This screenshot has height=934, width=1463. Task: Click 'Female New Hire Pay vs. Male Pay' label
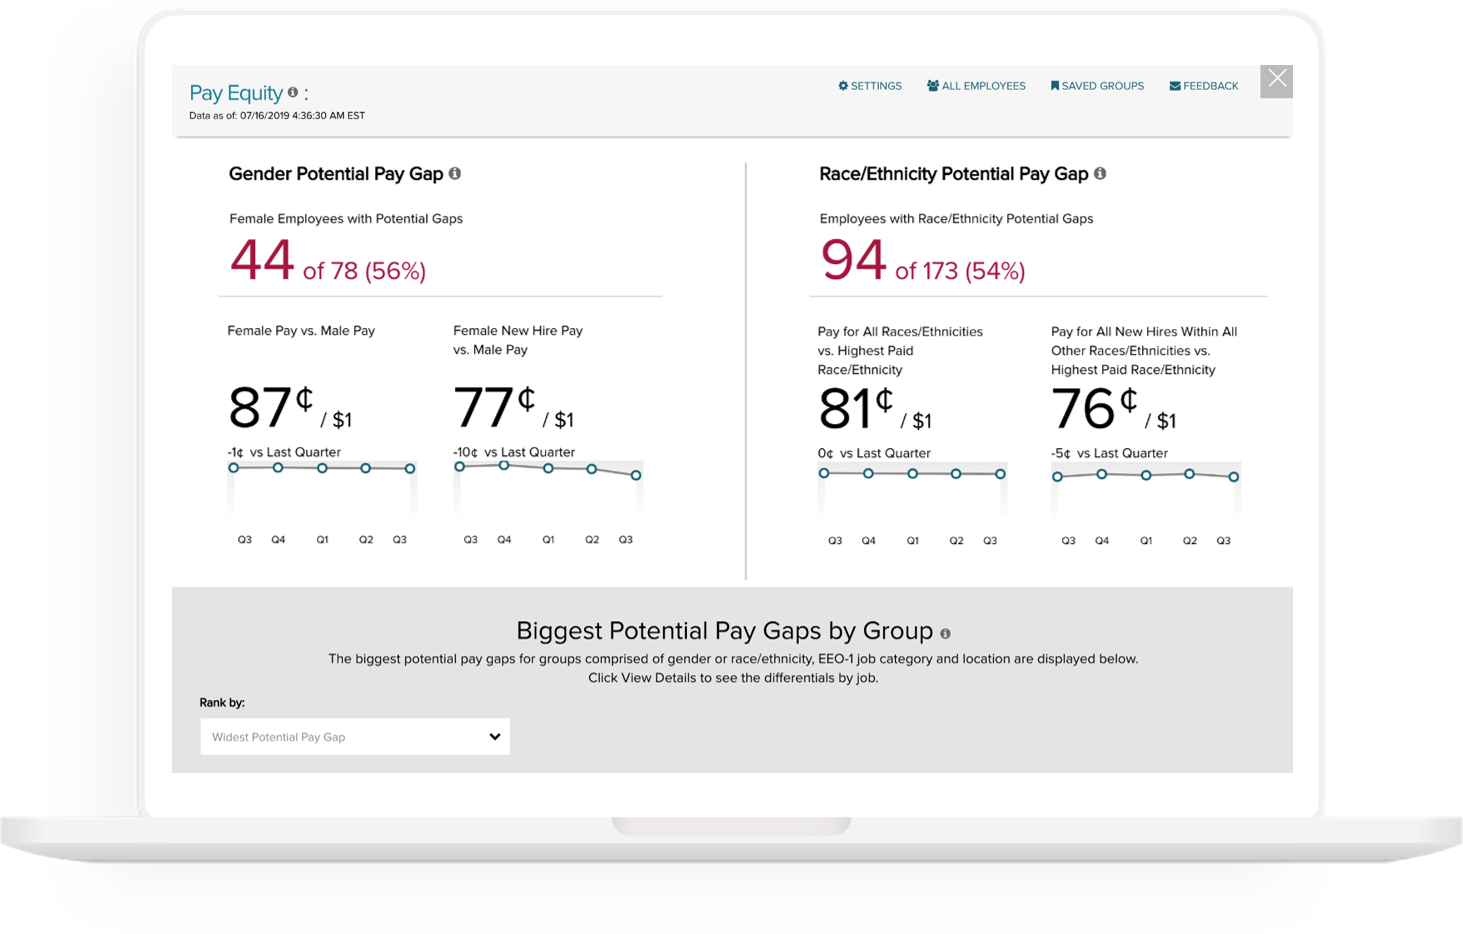click(518, 340)
